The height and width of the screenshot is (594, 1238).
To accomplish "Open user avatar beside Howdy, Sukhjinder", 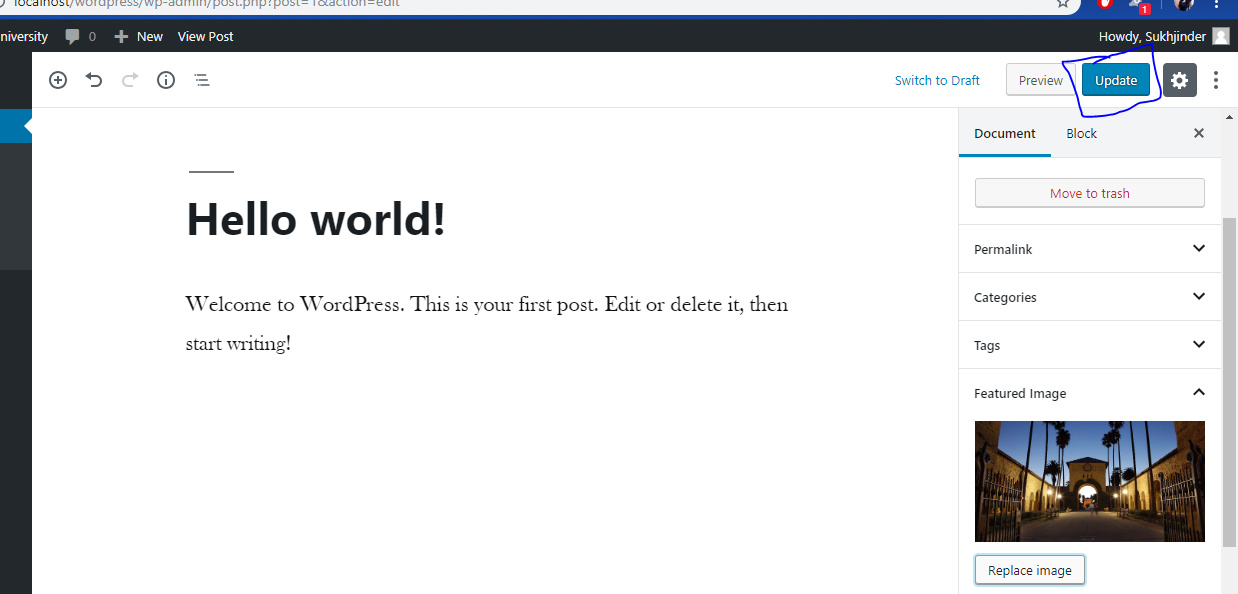I will pos(1221,36).
